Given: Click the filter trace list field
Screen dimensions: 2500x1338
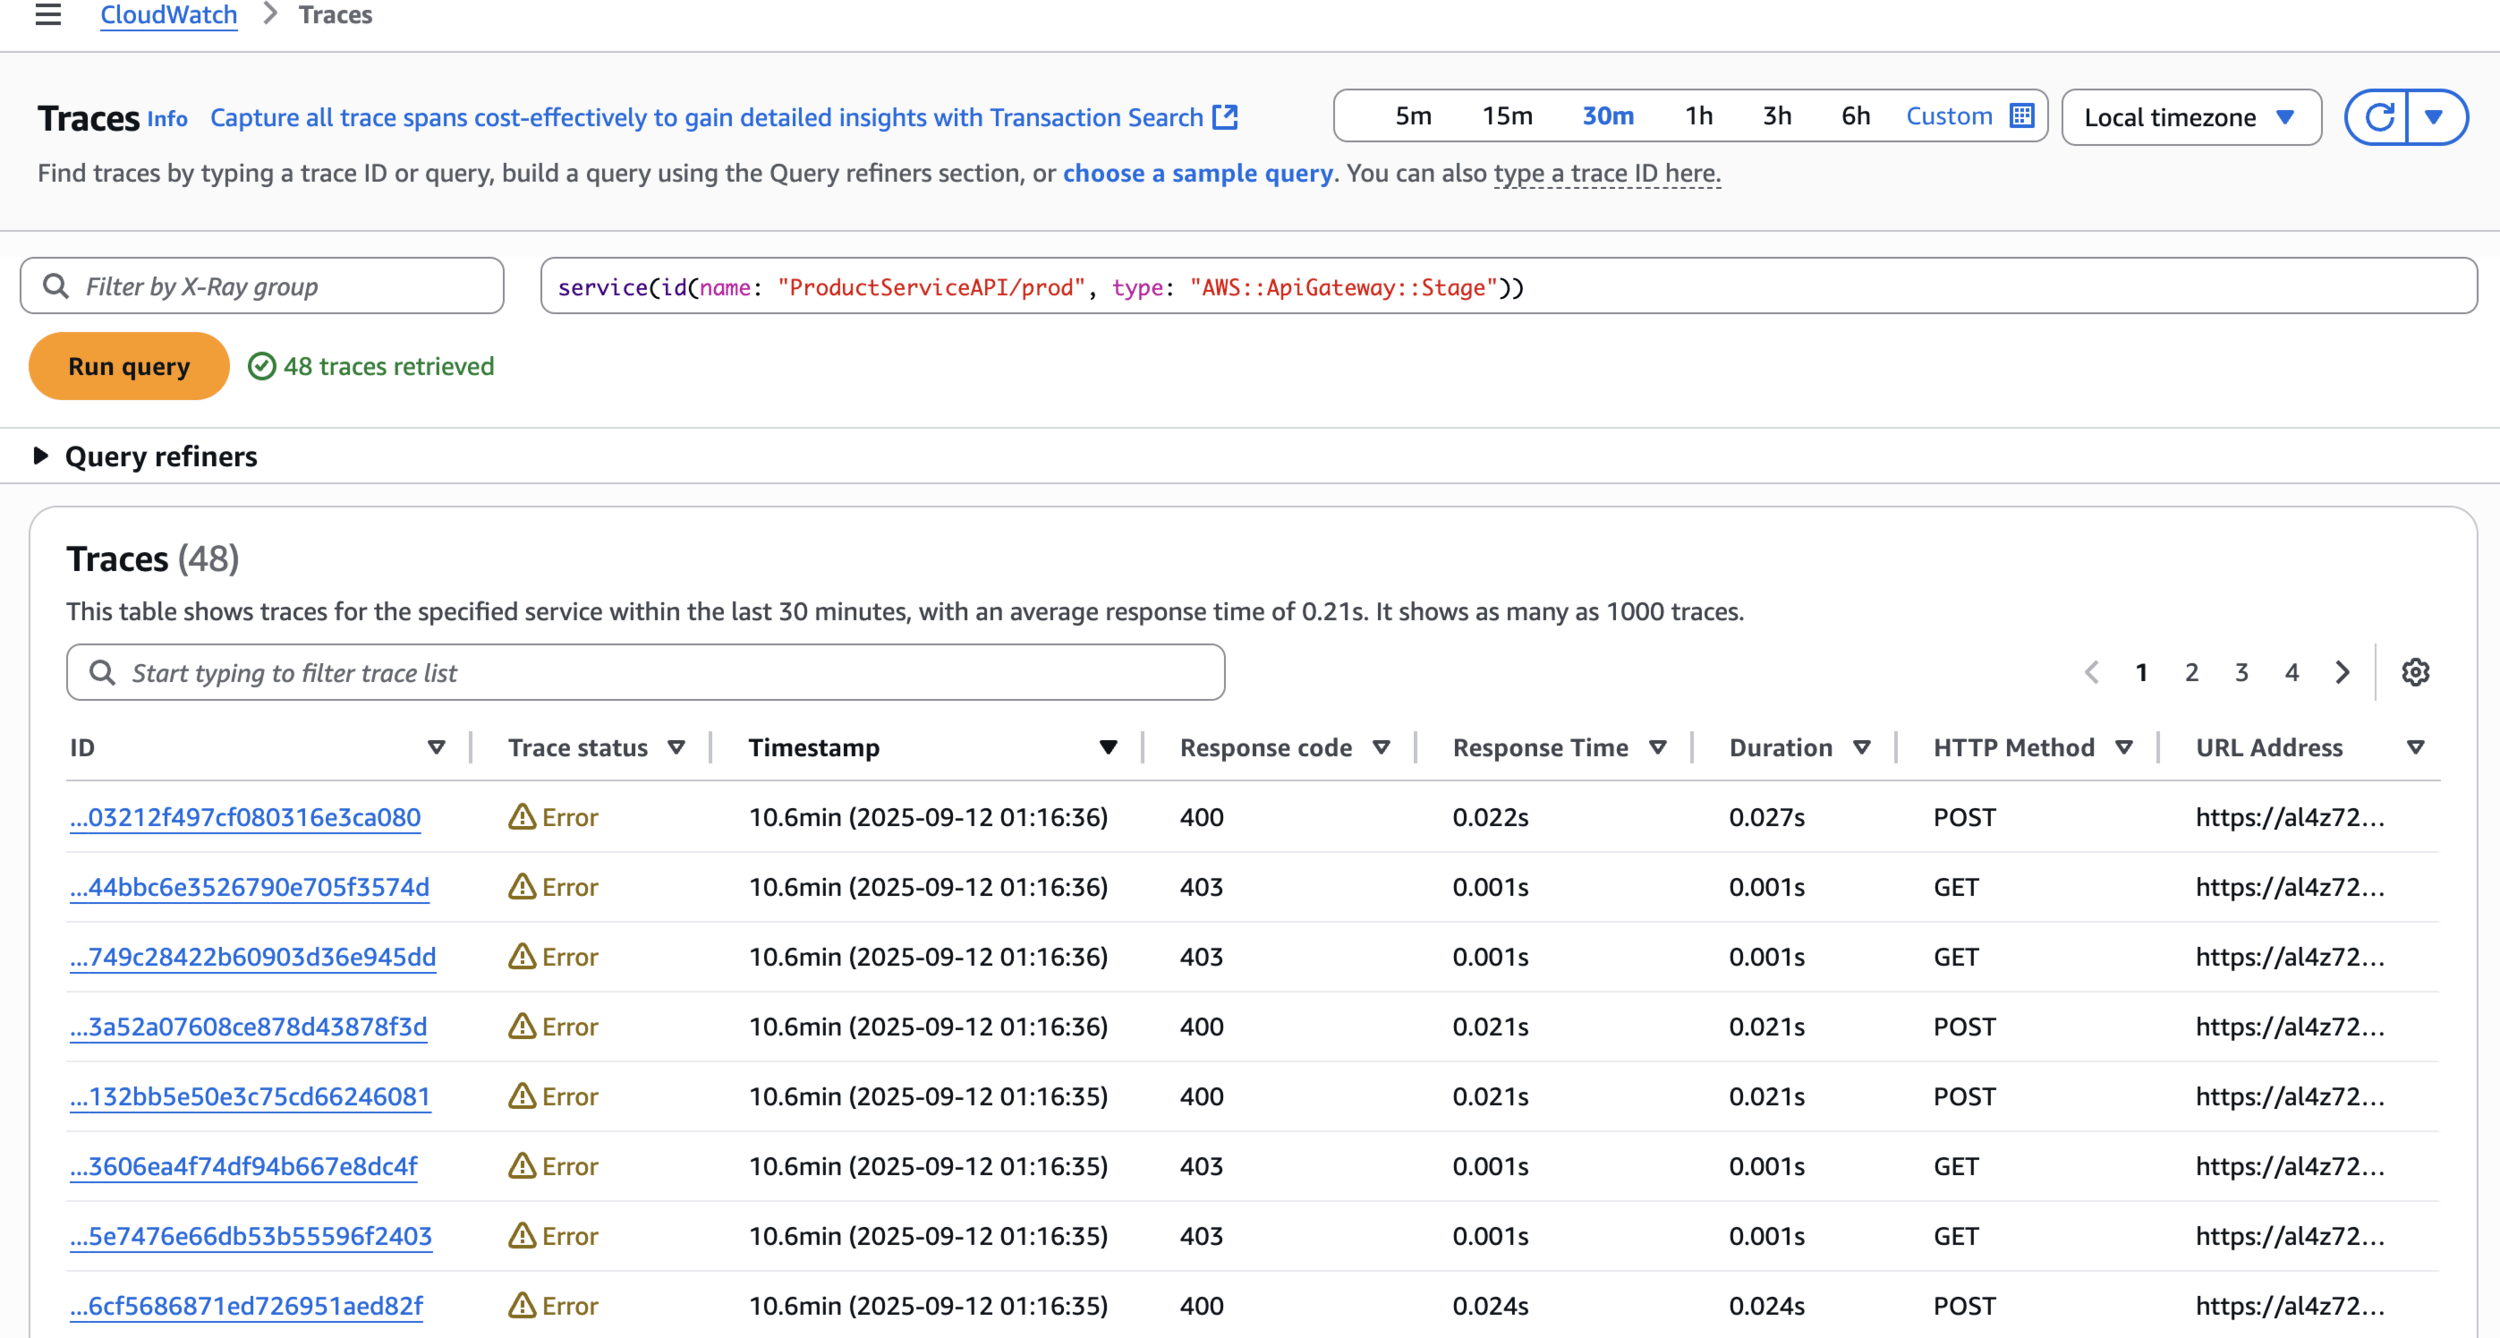Looking at the screenshot, I should (645, 672).
